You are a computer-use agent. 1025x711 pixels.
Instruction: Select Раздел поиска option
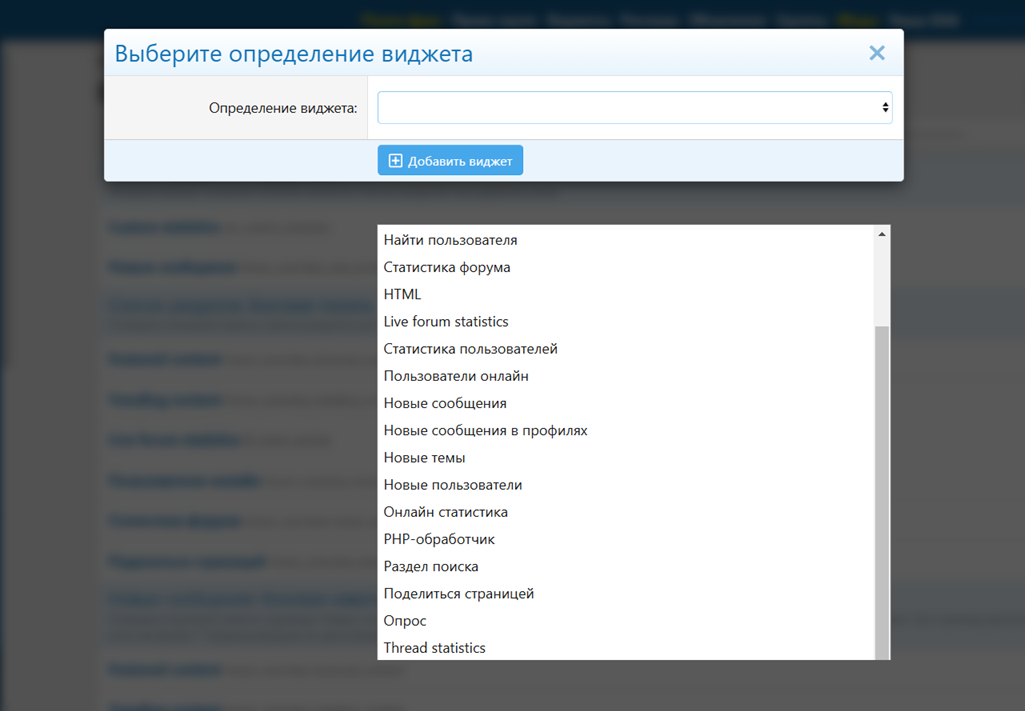pyautogui.click(x=431, y=566)
